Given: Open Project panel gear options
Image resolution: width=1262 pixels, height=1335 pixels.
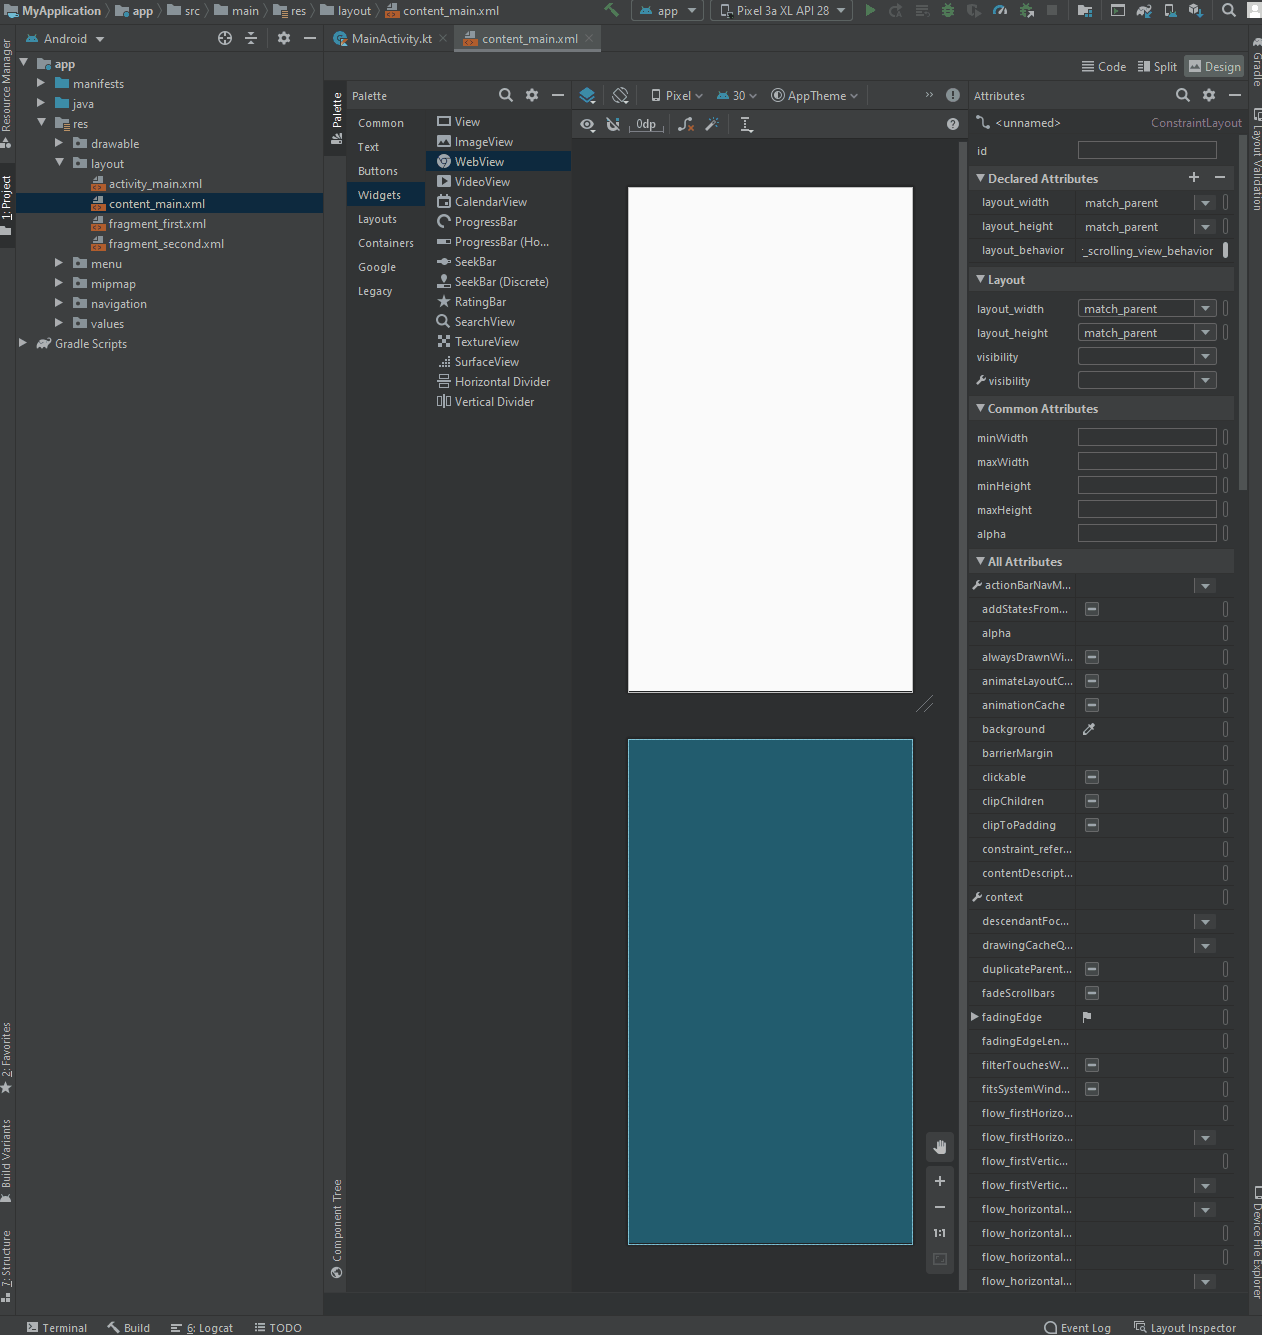Looking at the screenshot, I should [284, 38].
